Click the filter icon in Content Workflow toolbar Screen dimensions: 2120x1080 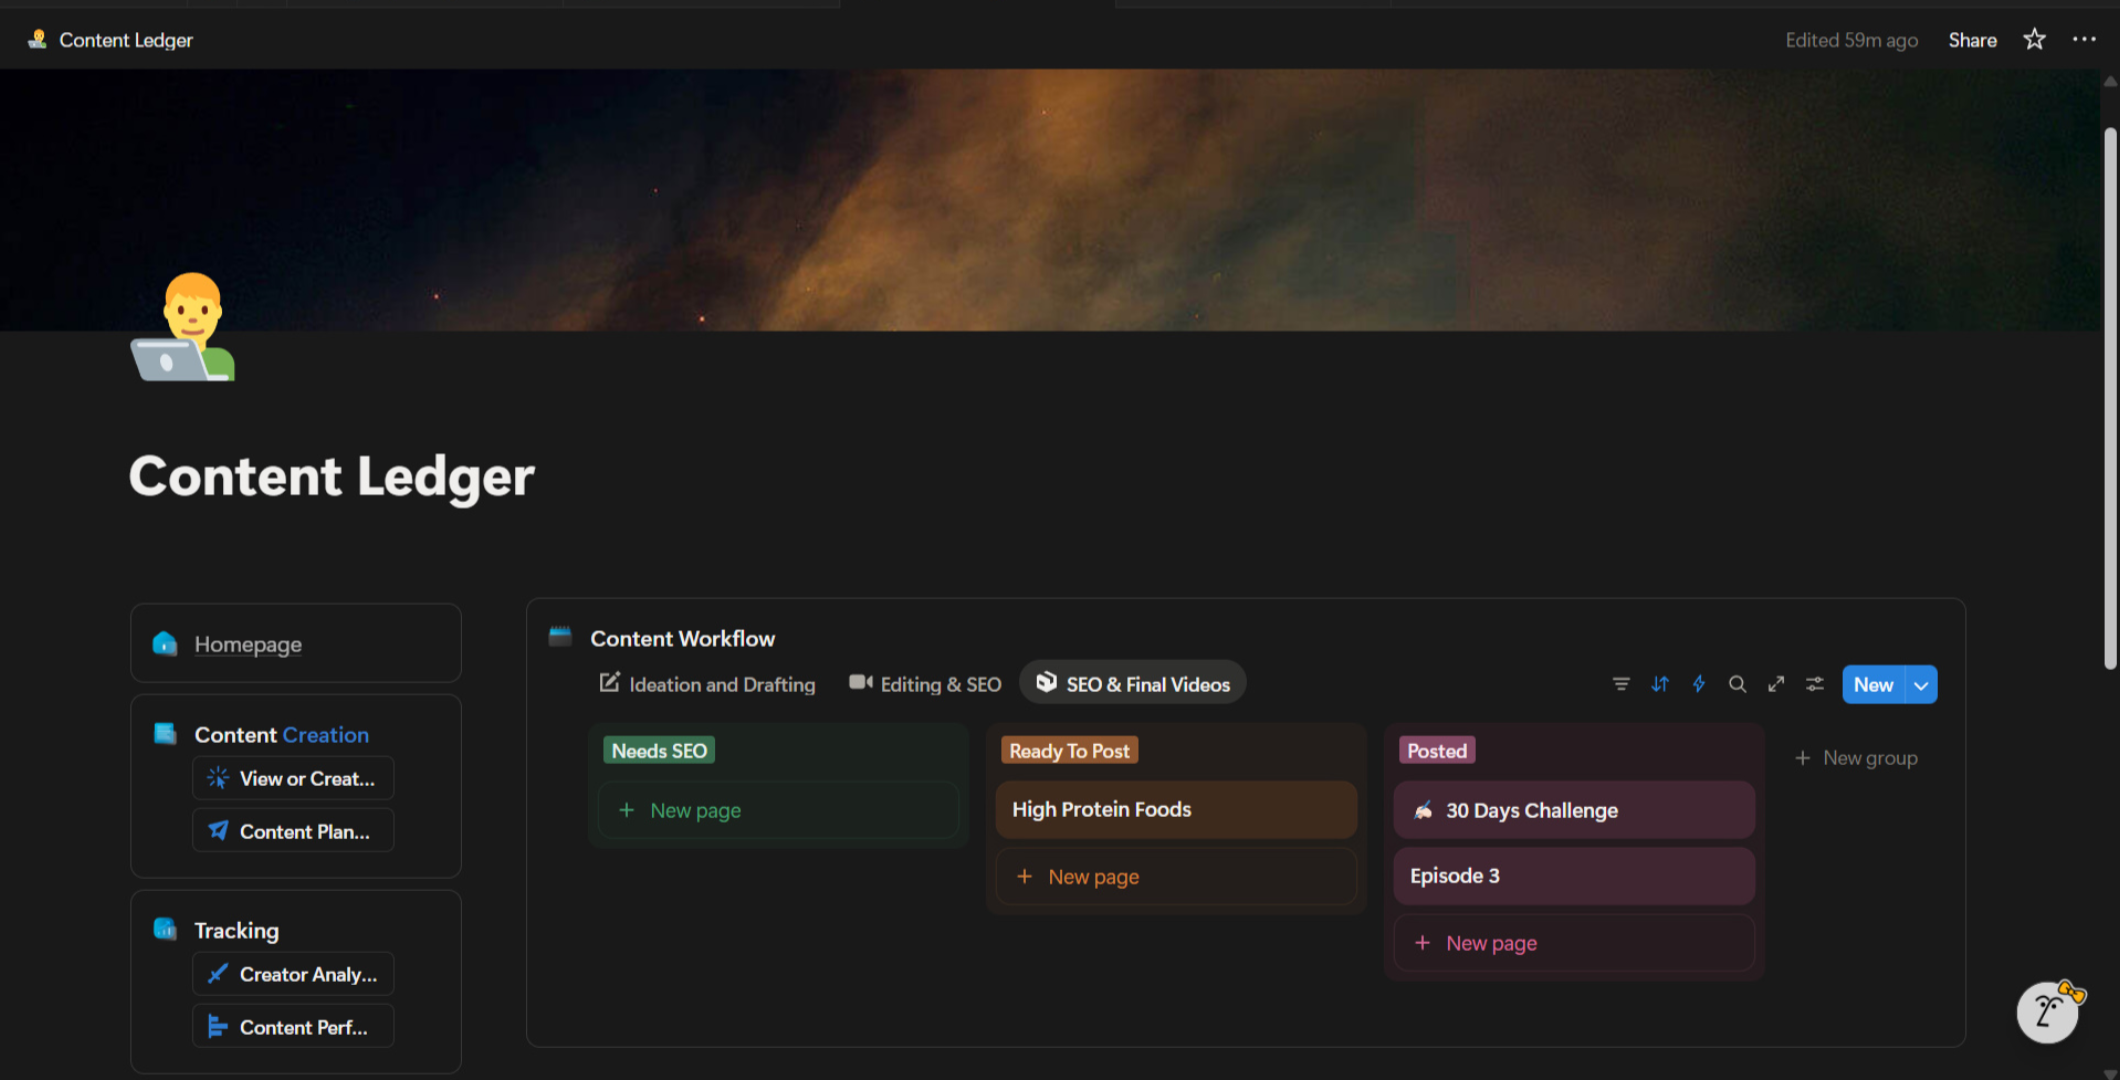click(x=1621, y=684)
